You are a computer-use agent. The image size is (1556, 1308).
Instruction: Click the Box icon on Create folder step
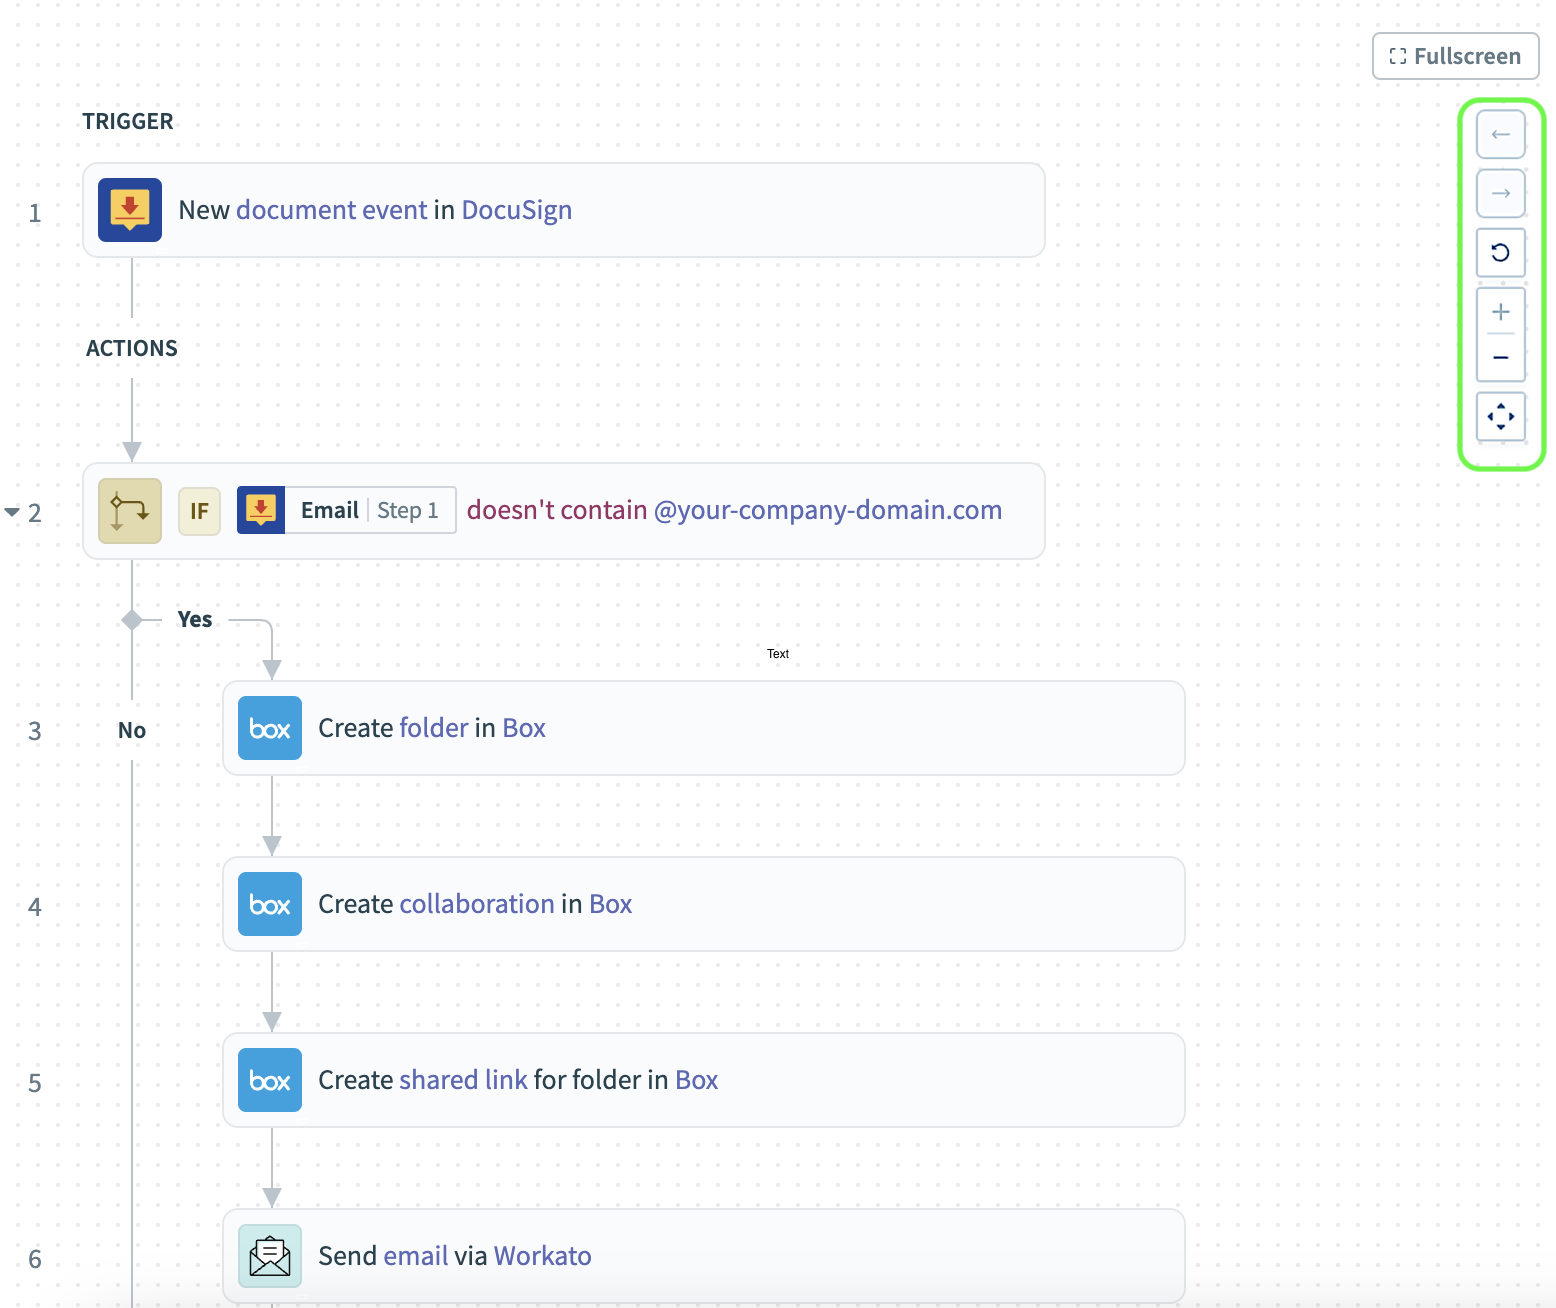click(x=270, y=728)
